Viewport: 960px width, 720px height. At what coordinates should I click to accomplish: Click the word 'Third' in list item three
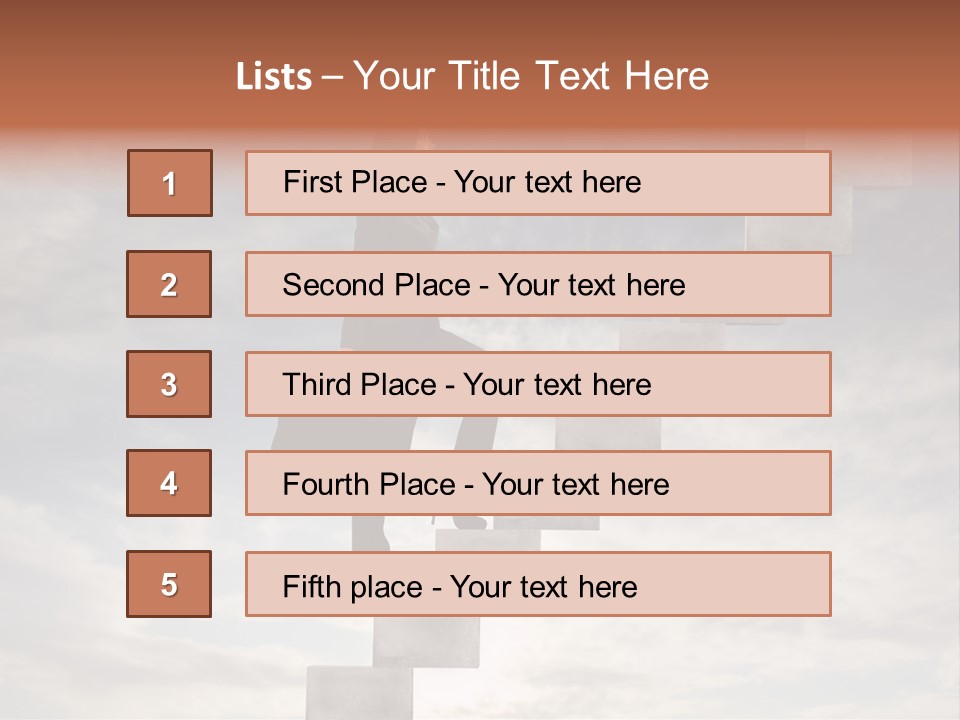click(316, 385)
